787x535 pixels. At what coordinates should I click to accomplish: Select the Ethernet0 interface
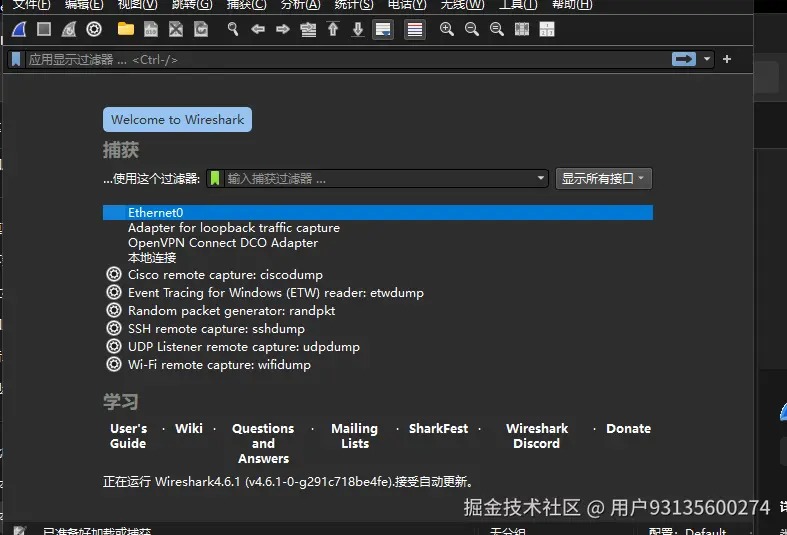click(x=378, y=212)
